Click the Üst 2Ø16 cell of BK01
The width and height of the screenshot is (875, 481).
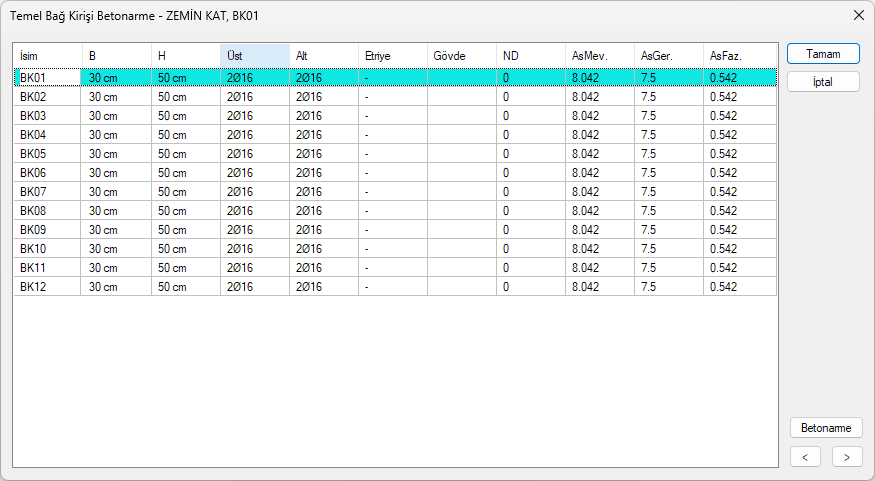click(x=255, y=78)
